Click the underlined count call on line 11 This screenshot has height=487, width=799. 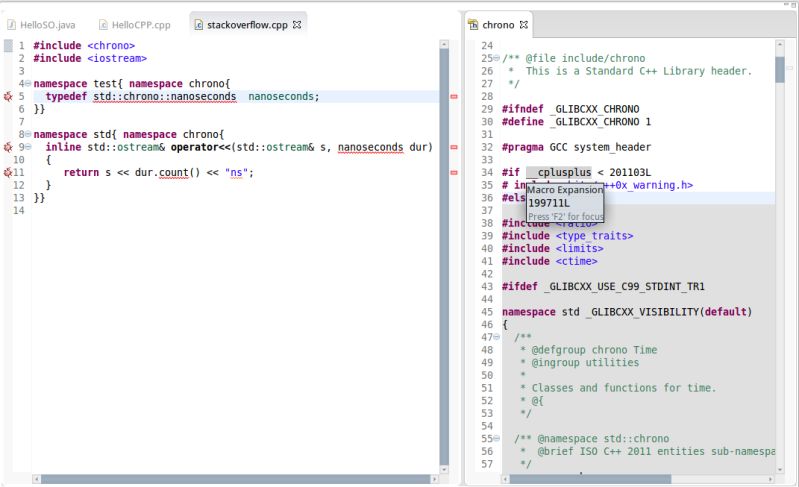(173, 173)
